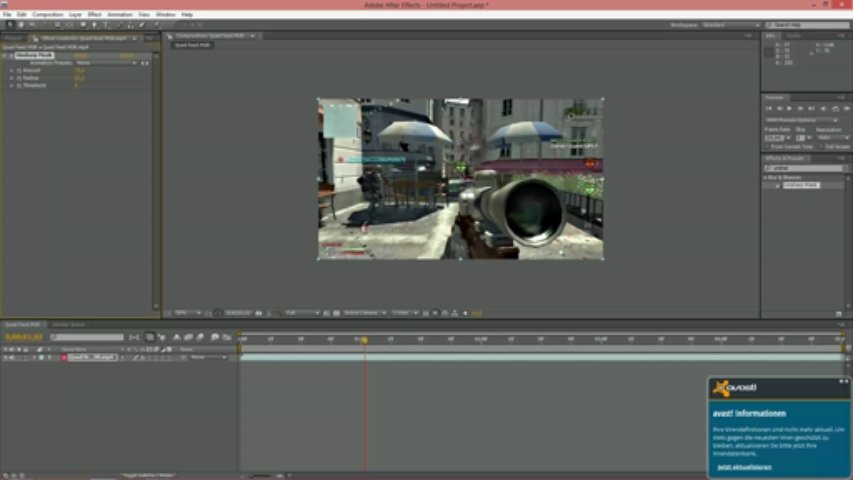Open the Composition menu
Image resolution: width=853 pixels, height=480 pixels.
coord(47,15)
